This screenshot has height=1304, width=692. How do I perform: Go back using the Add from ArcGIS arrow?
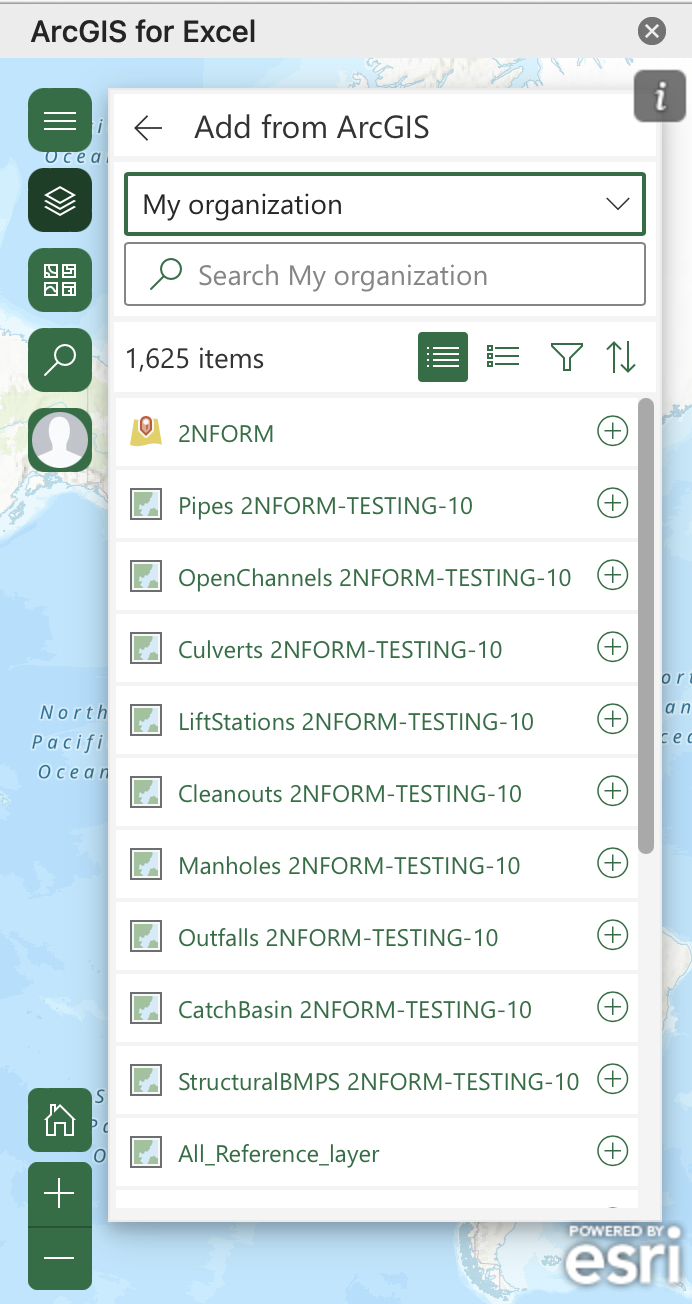coord(148,127)
